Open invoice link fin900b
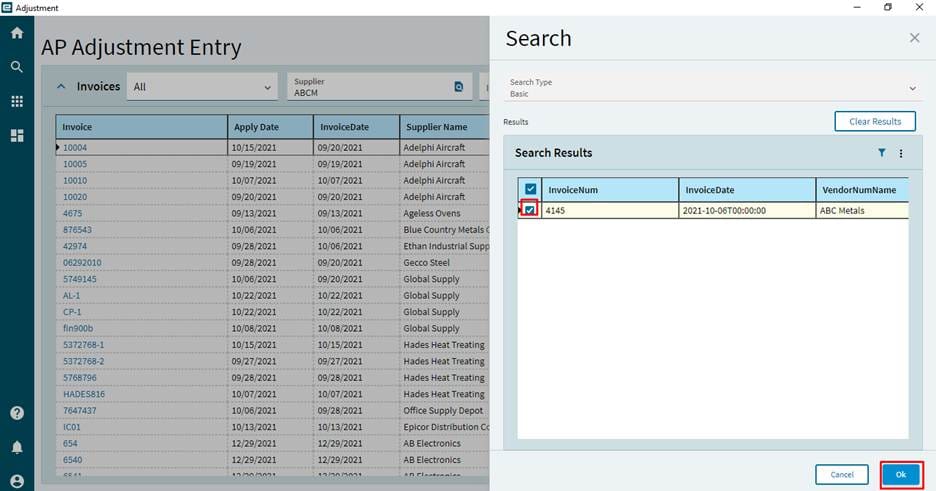This screenshot has width=936, height=491. 78,328
